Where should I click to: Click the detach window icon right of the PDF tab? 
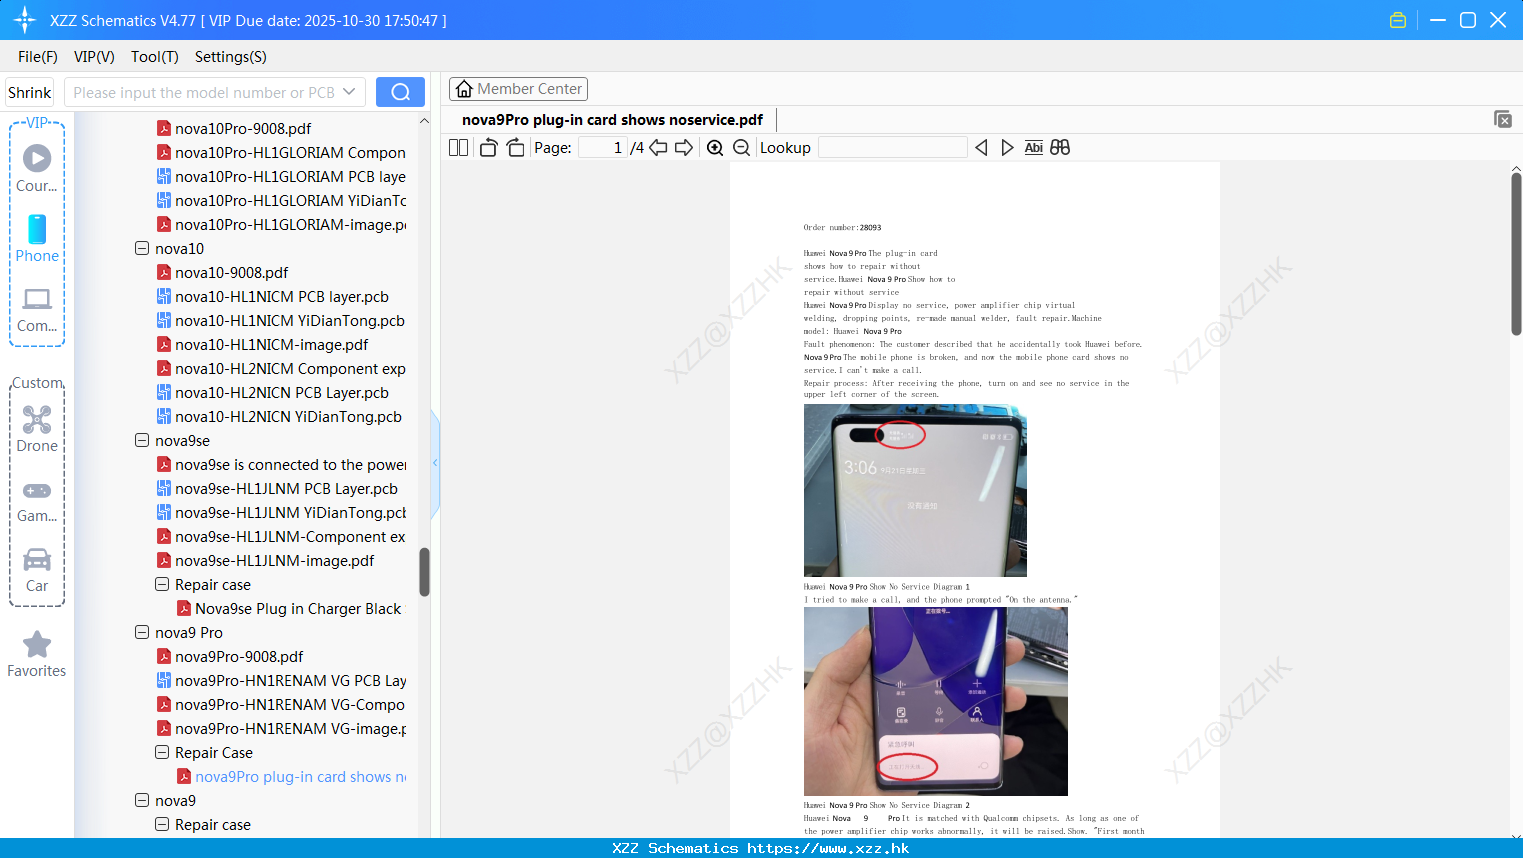point(1502,119)
